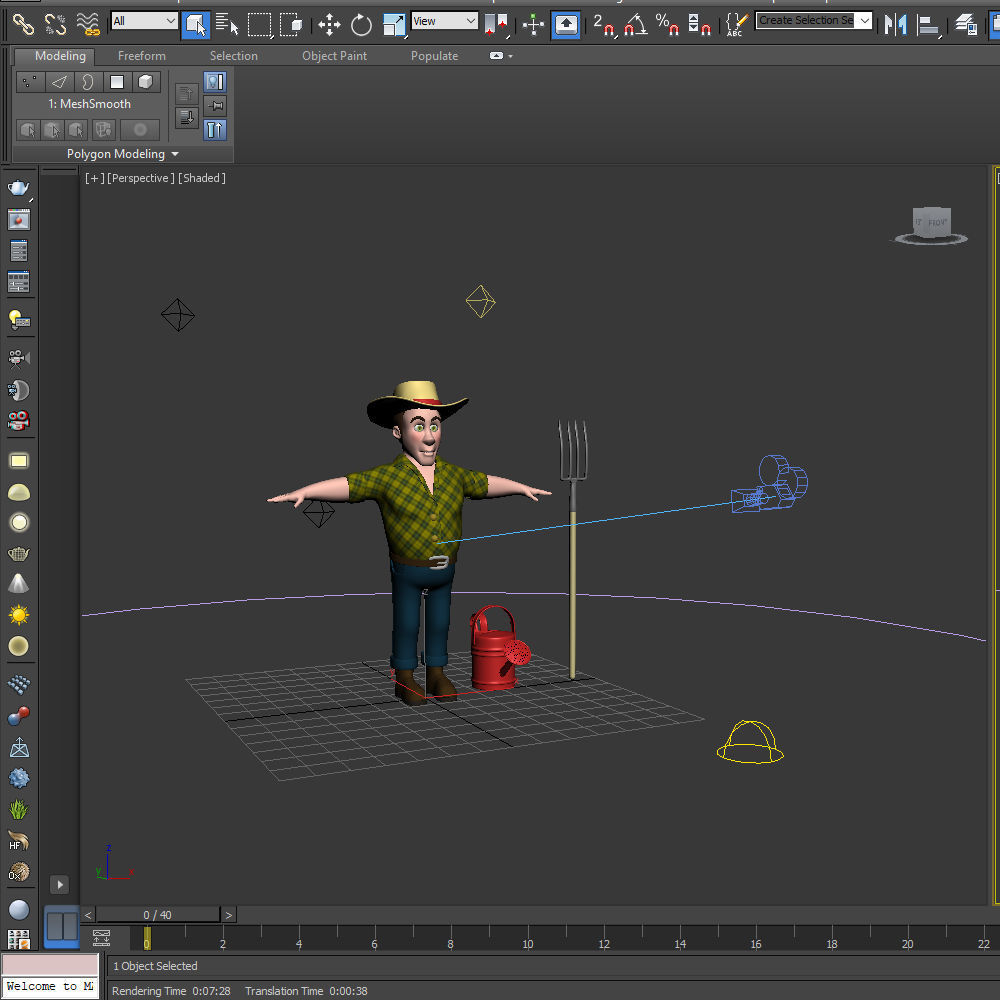Open the [Perspective] viewport menu
1000x1000 pixels.
(x=140, y=178)
